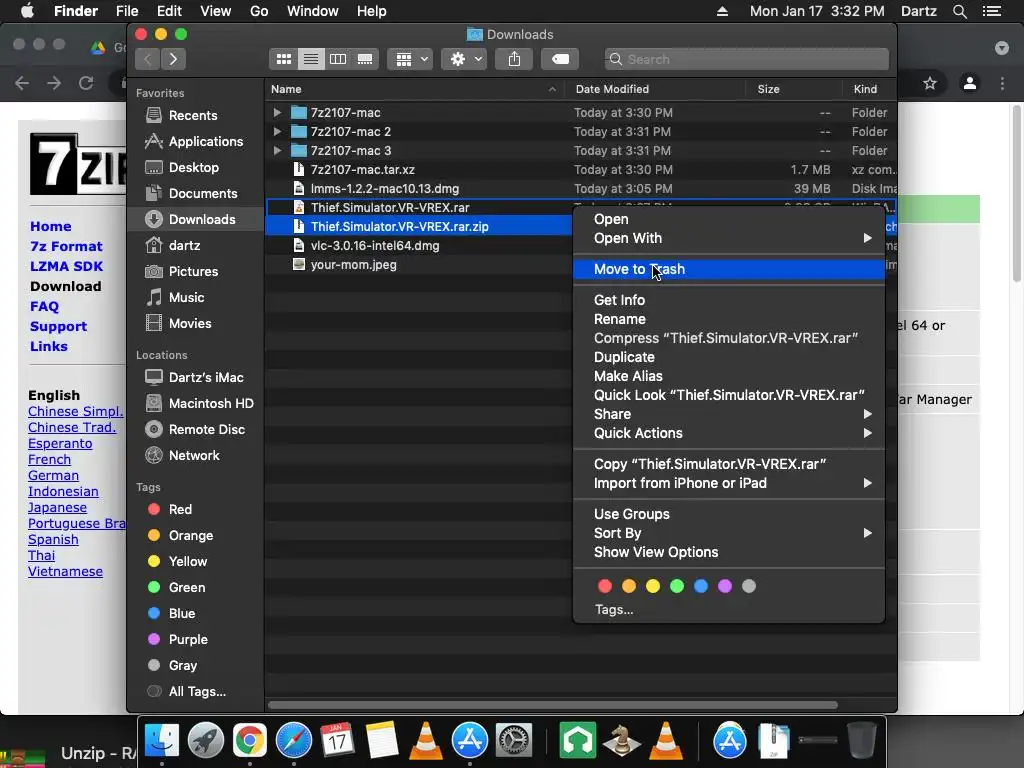This screenshot has width=1024, height=768.
Task: Apply the red tag color in context menu
Action: 605,586
